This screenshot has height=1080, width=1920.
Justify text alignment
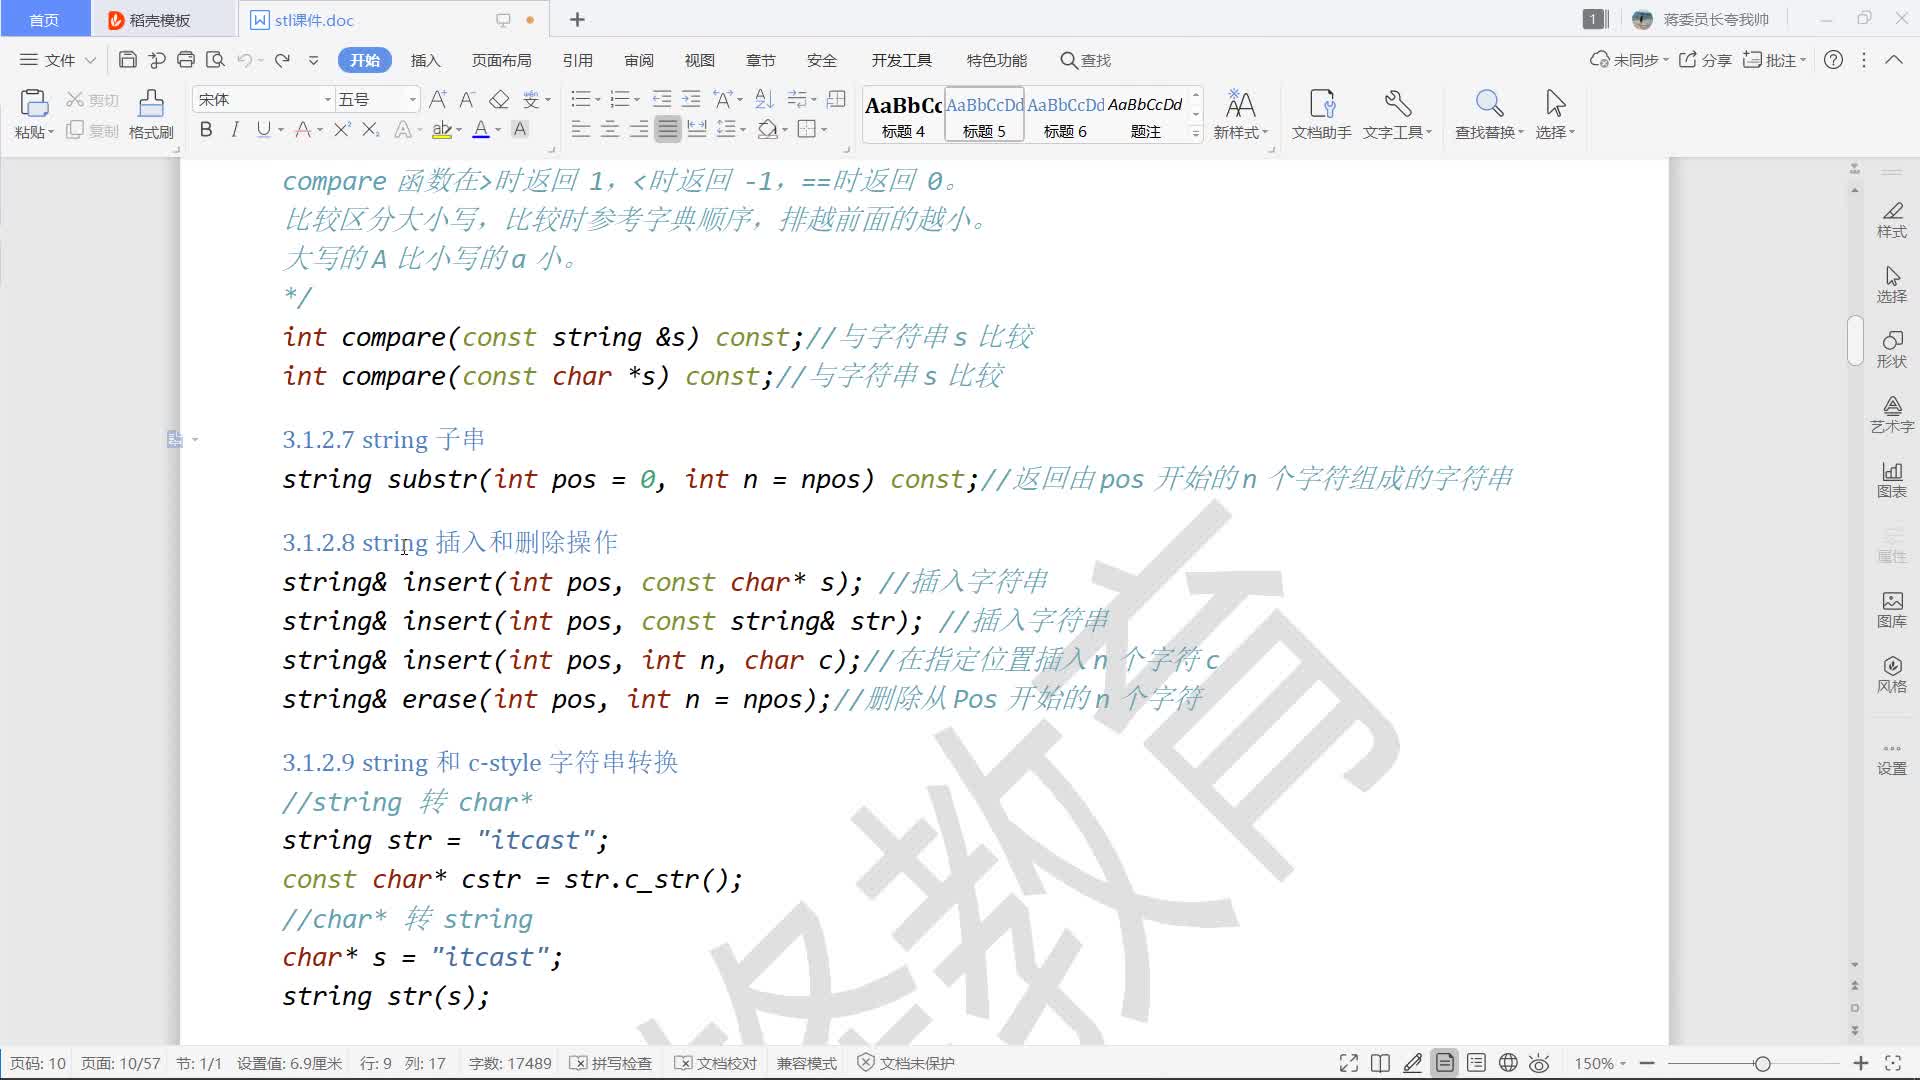[667, 129]
